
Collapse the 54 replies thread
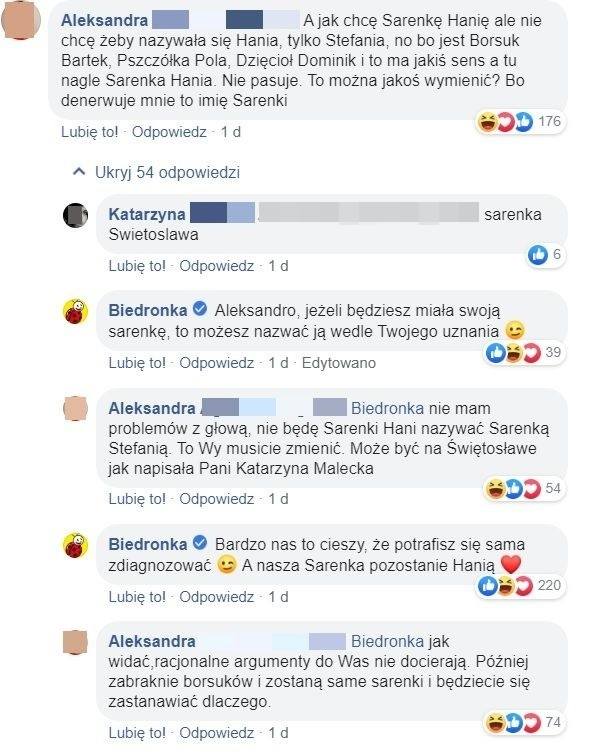(x=157, y=172)
